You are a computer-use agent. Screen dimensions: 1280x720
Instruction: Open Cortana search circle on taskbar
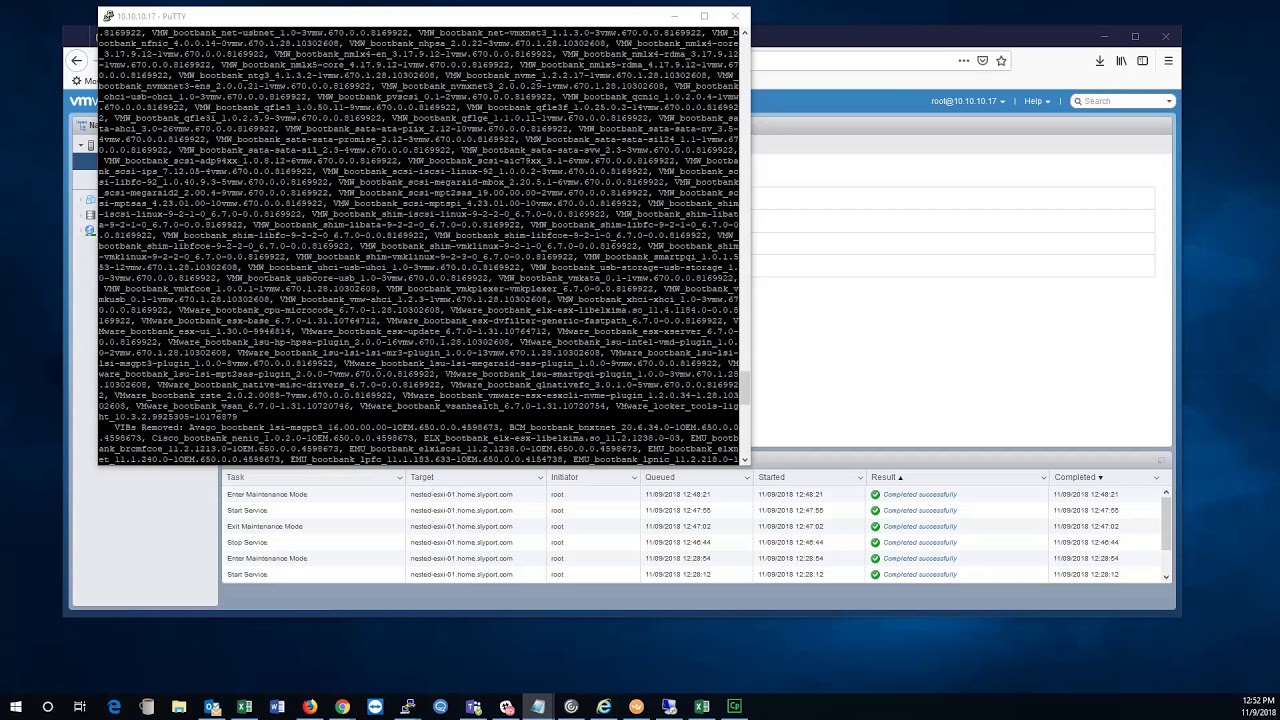(47, 707)
